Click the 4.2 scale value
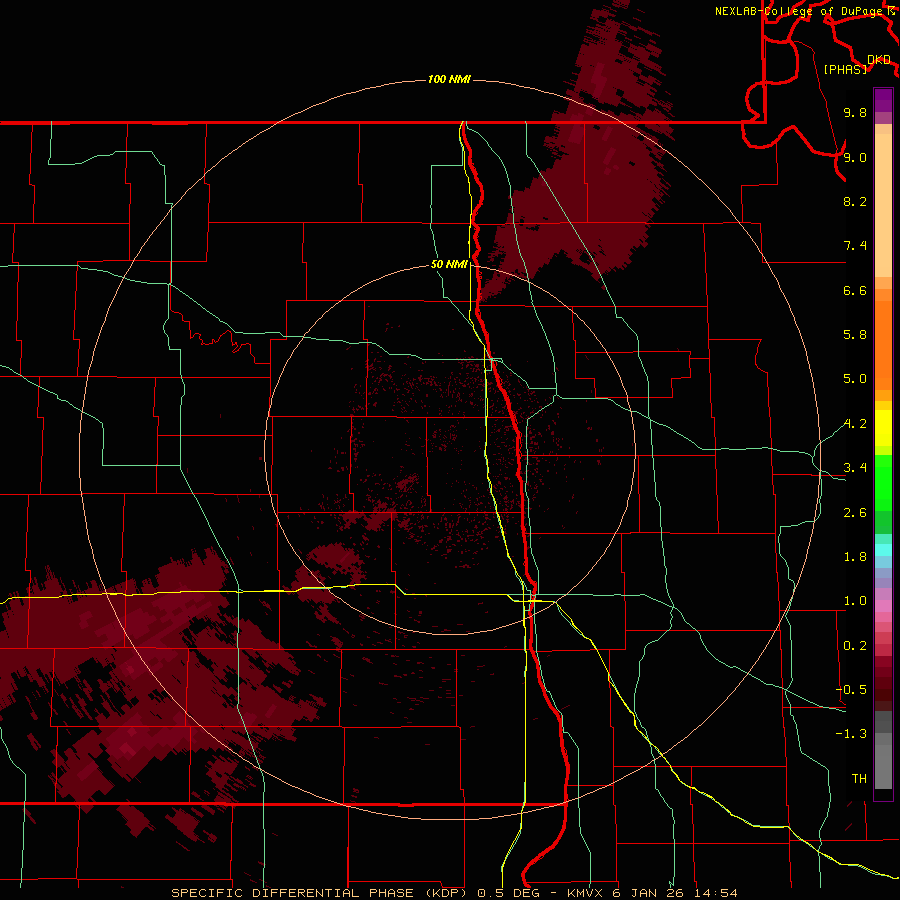Viewport: 900px width, 900px height. click(x=855, y=424)
